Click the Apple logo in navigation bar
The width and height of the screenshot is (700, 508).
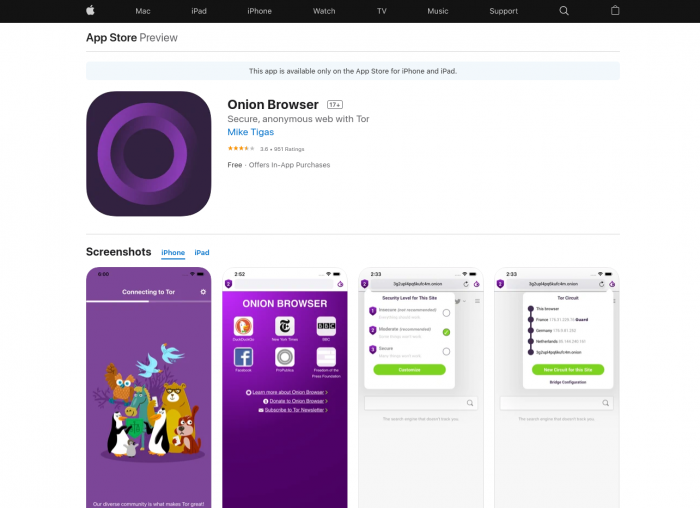coord(90,10)
